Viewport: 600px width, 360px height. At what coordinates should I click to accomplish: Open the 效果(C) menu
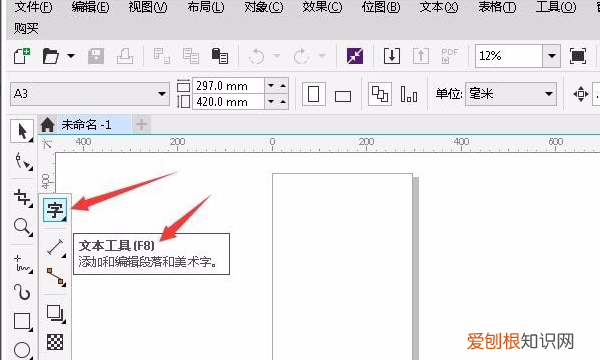coord(322,7)
